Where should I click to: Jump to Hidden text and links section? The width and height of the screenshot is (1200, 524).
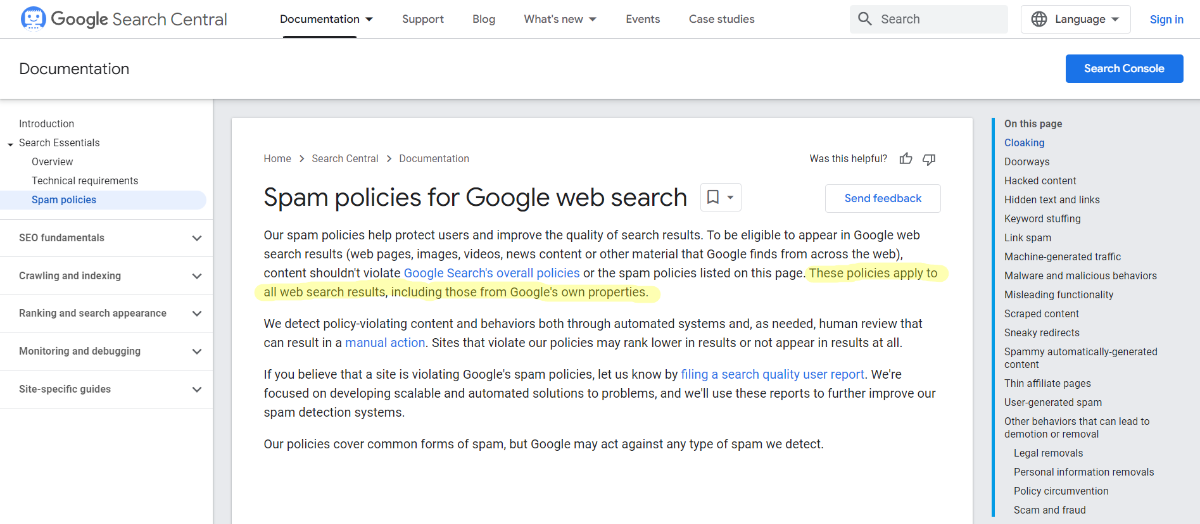1052,200
